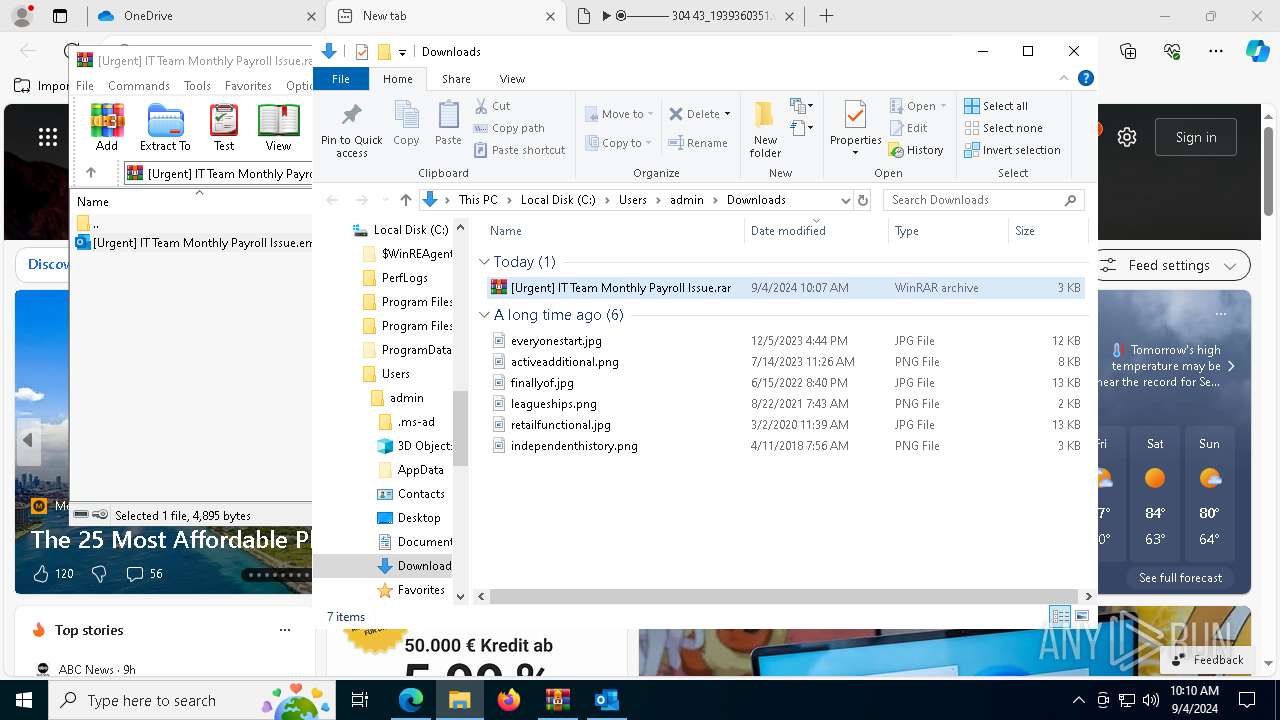Switch to the Share ribbon tab
The height and width of the screenshot is (720, 1280).
point(456,79)
